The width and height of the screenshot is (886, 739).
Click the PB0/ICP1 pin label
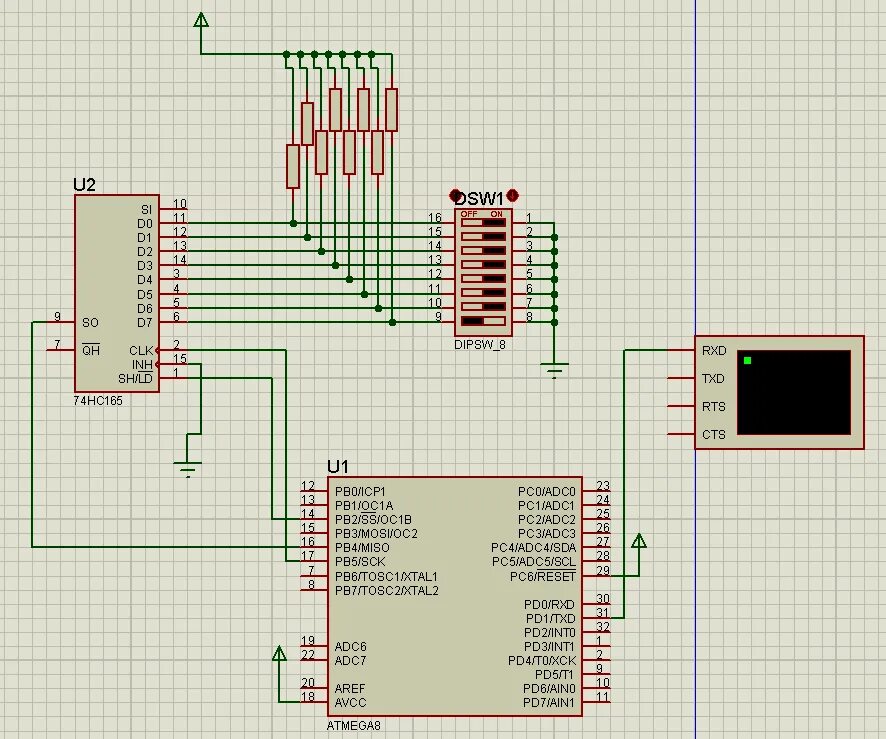pyautogui.click(x=361, y=492)
